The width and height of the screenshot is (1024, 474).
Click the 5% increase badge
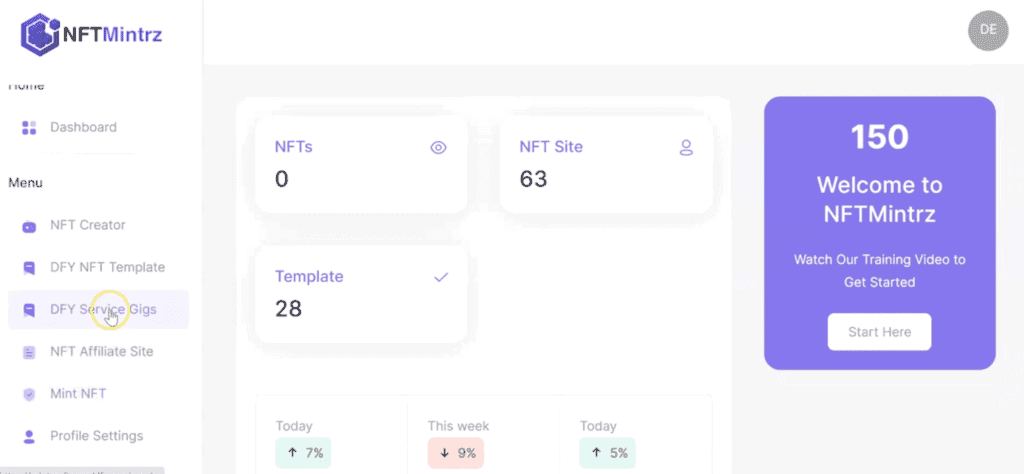tap(607, 453)
